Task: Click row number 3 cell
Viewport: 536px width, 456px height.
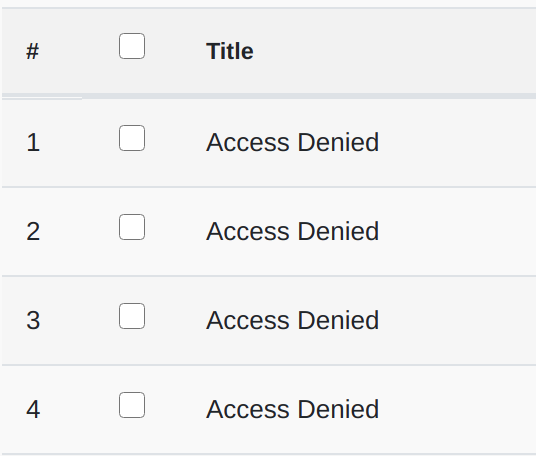Action: (x=33, y=320)
